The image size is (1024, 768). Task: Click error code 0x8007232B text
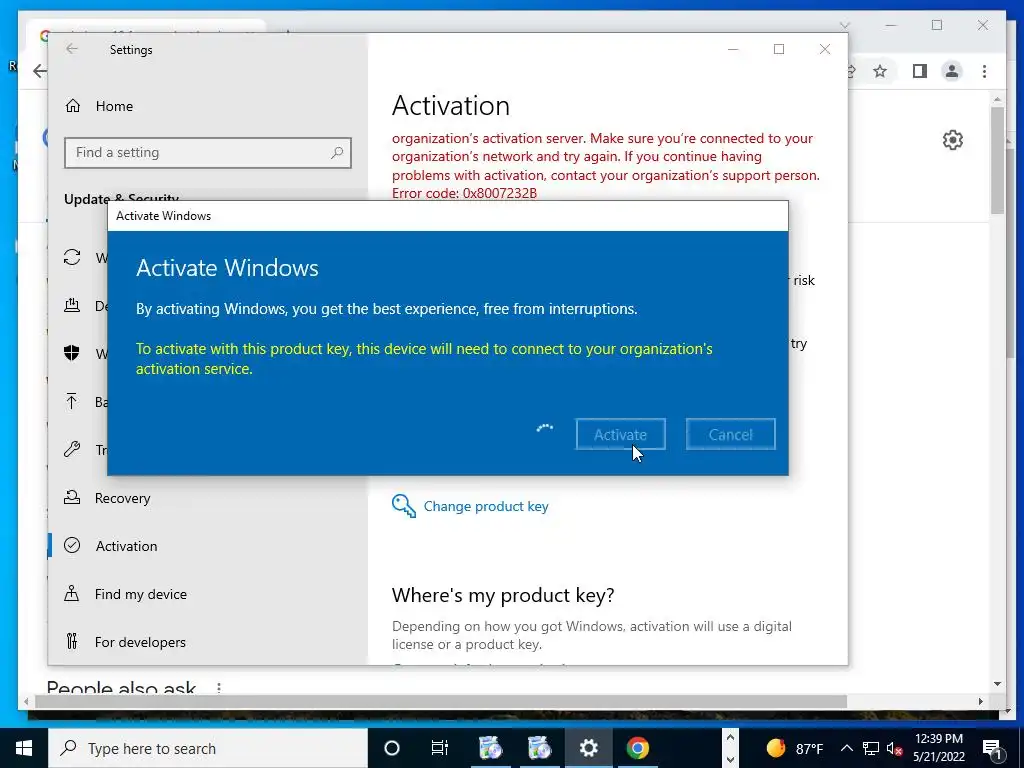click(x=464, y=193)
